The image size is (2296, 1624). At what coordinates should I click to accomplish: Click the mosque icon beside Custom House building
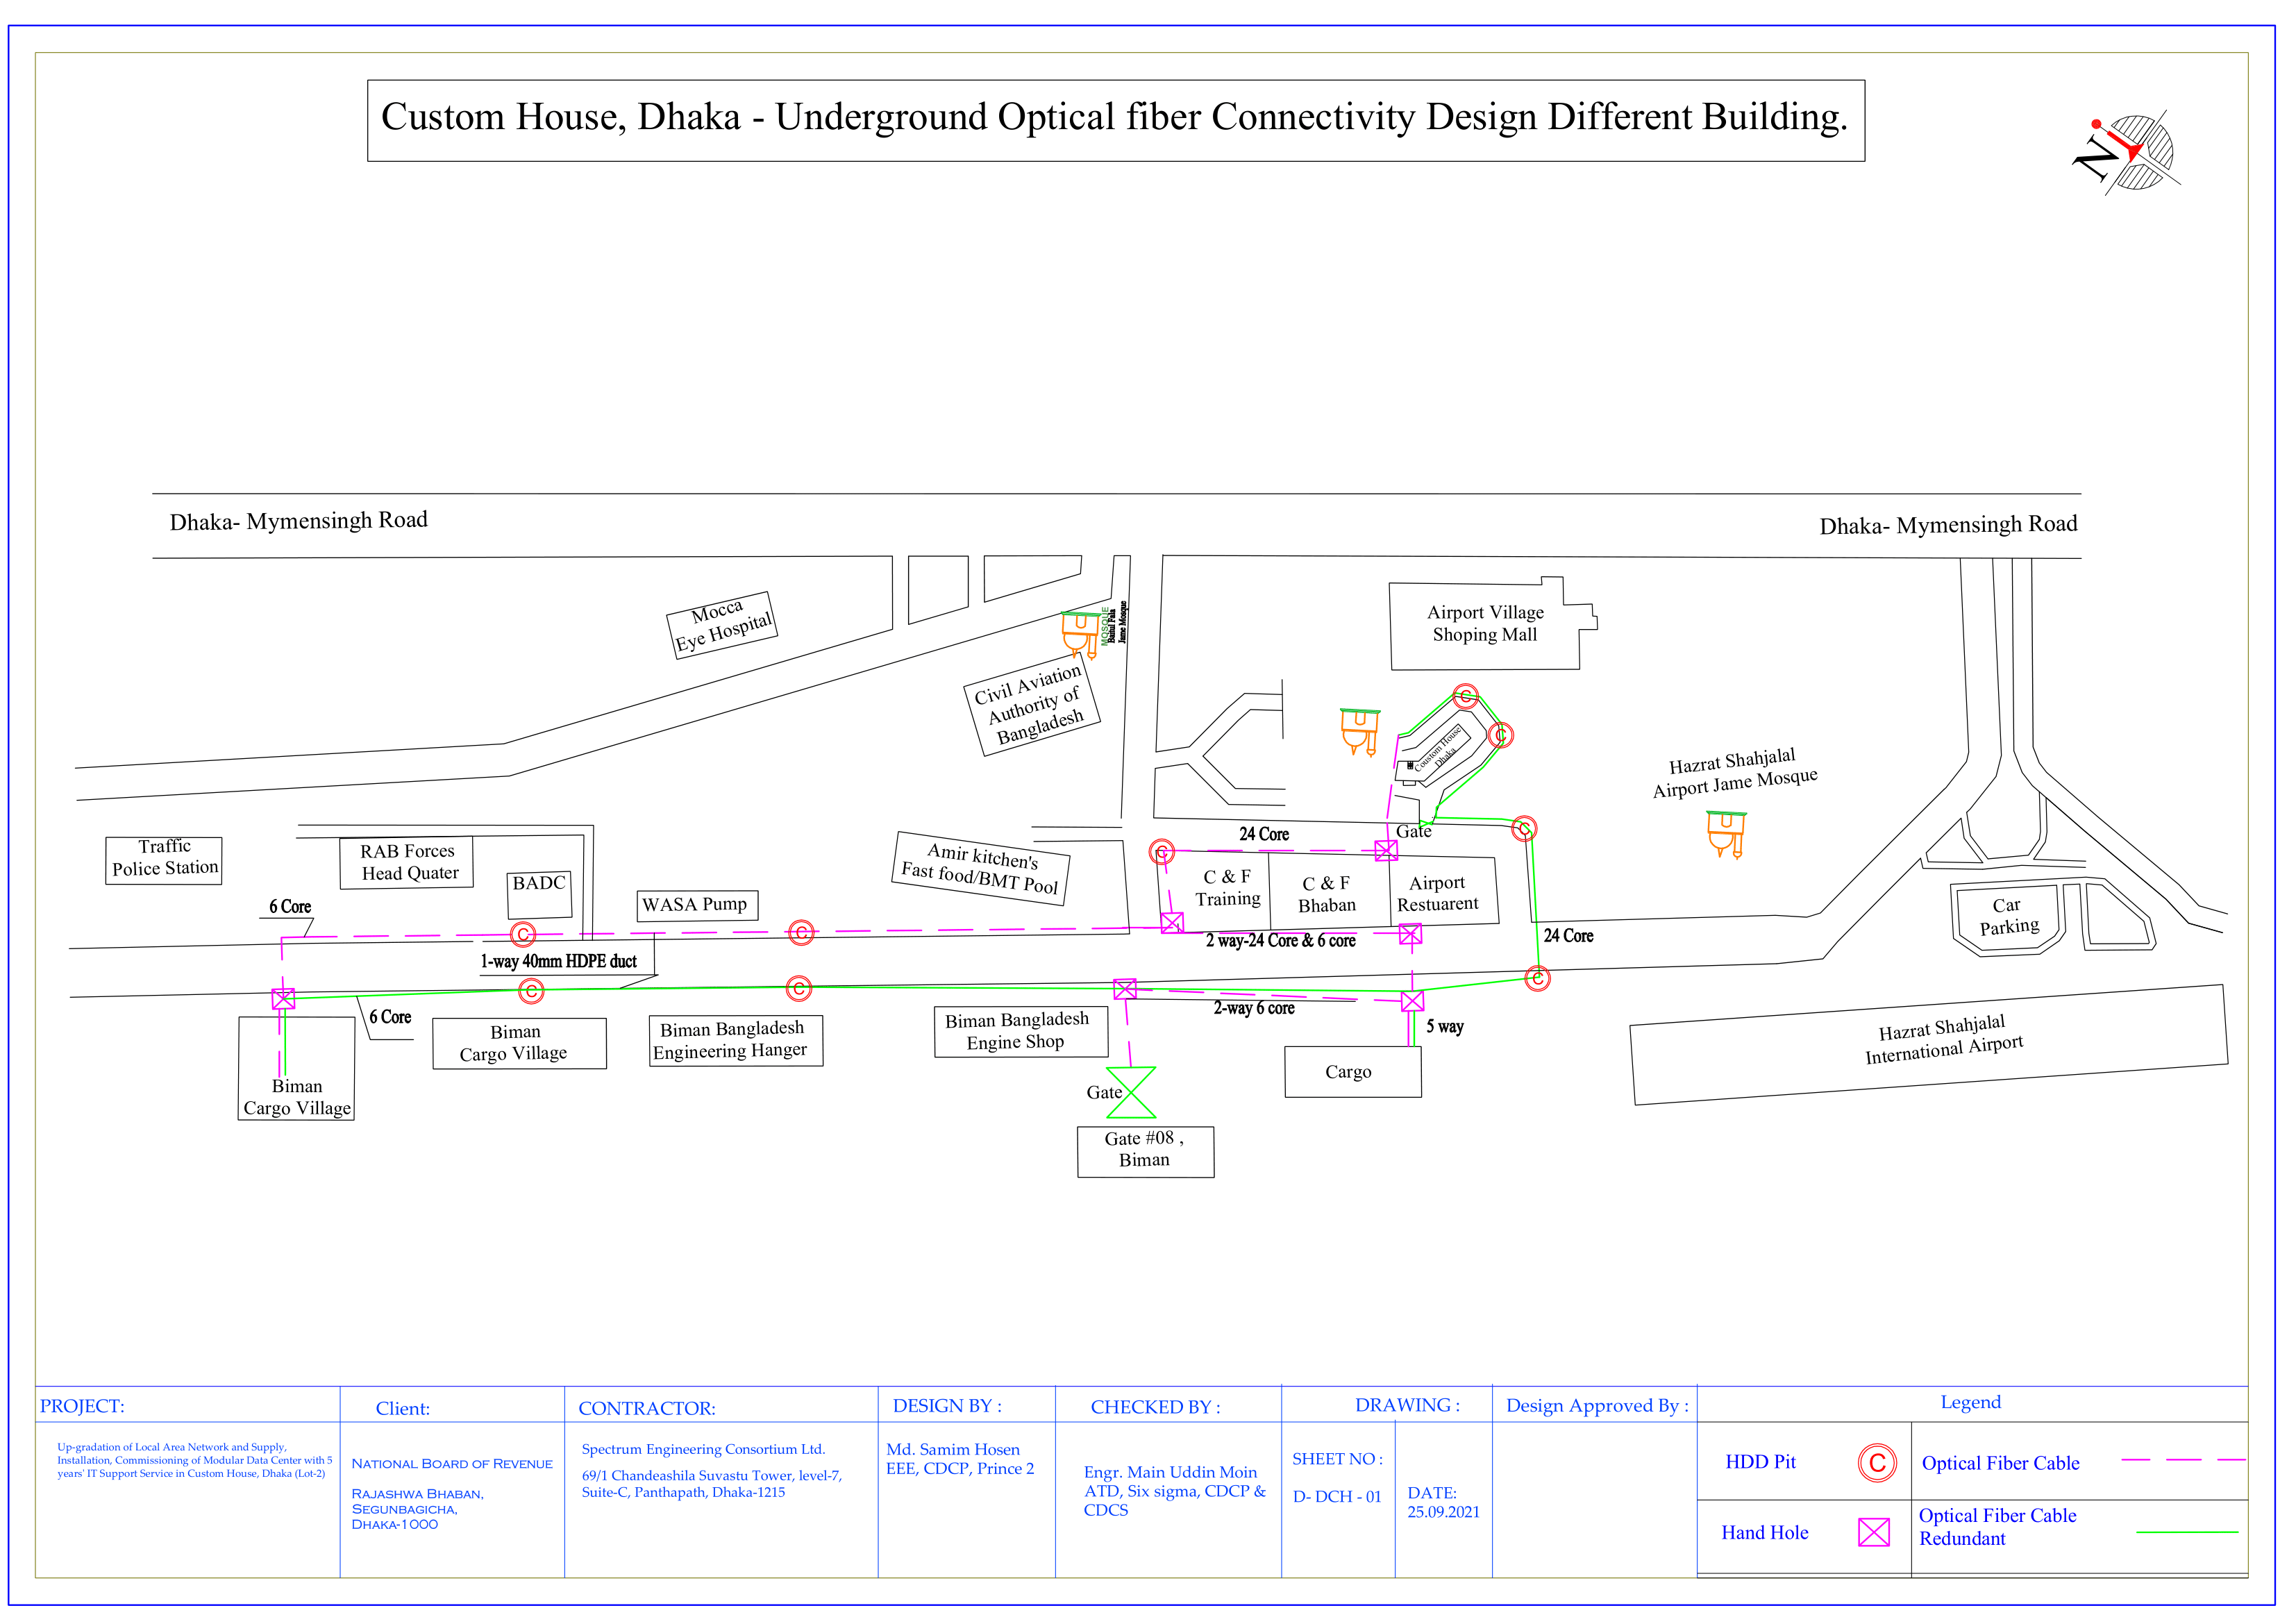1360,732
